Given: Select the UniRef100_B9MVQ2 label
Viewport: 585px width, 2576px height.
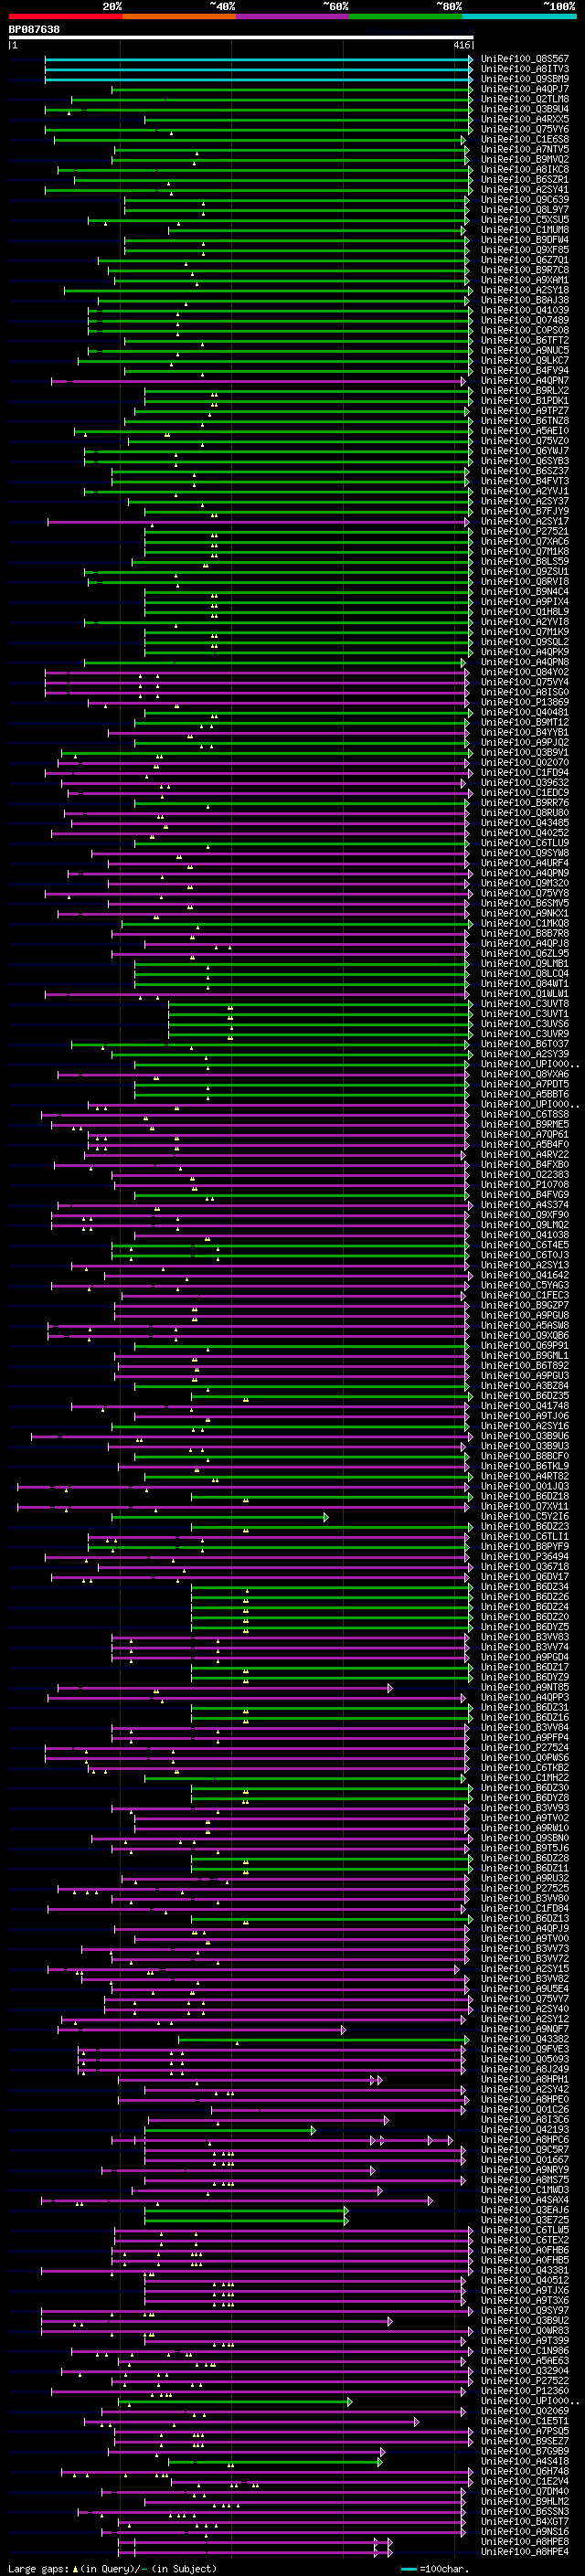Looking at the screenshot, I should 525,159.
